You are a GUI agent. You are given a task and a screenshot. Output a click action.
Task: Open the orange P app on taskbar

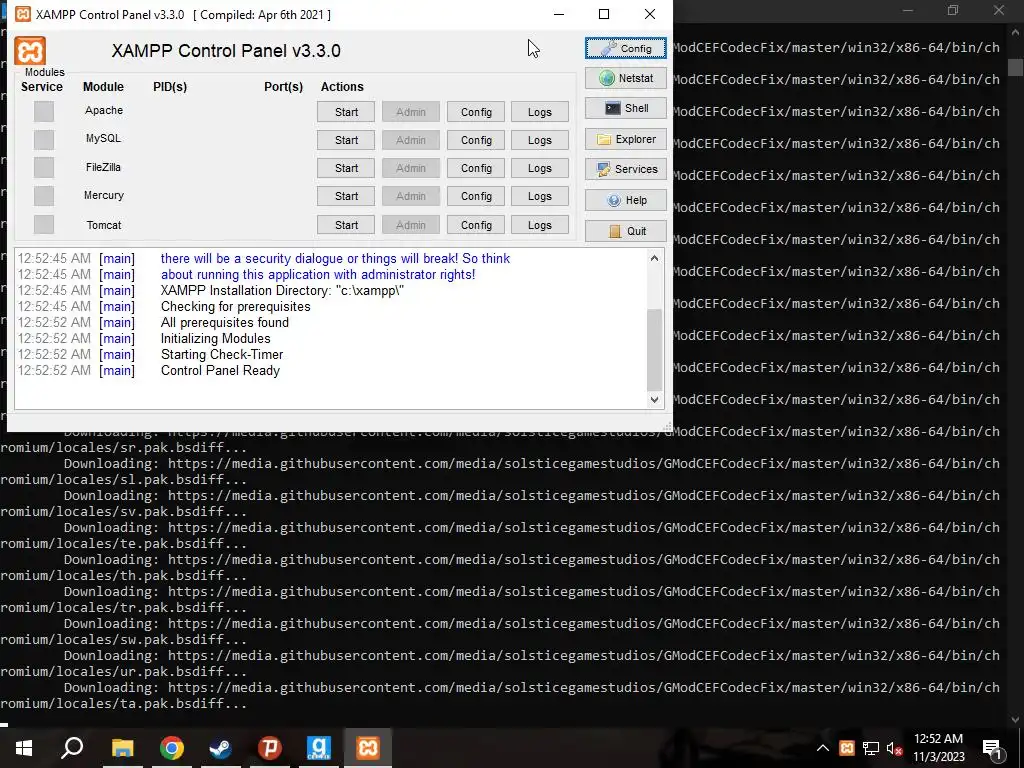pyautogui.click(x=269, y=748)
